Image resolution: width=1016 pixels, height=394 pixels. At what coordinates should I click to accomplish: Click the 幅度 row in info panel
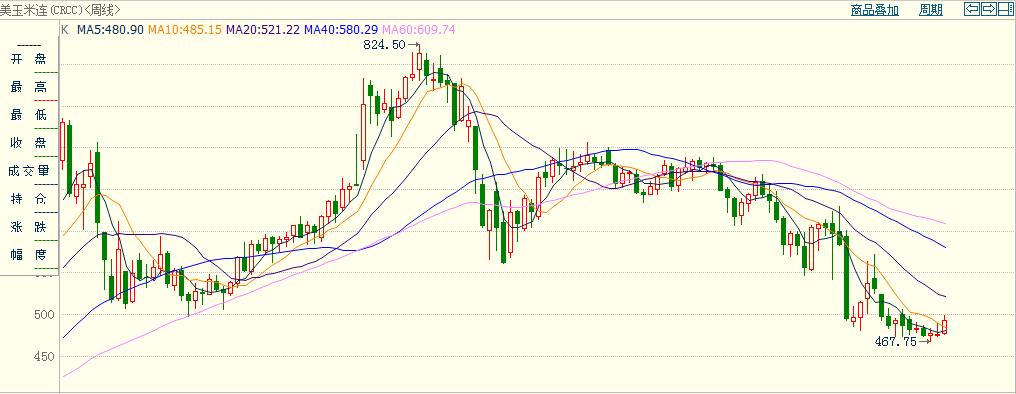(29, 255)
